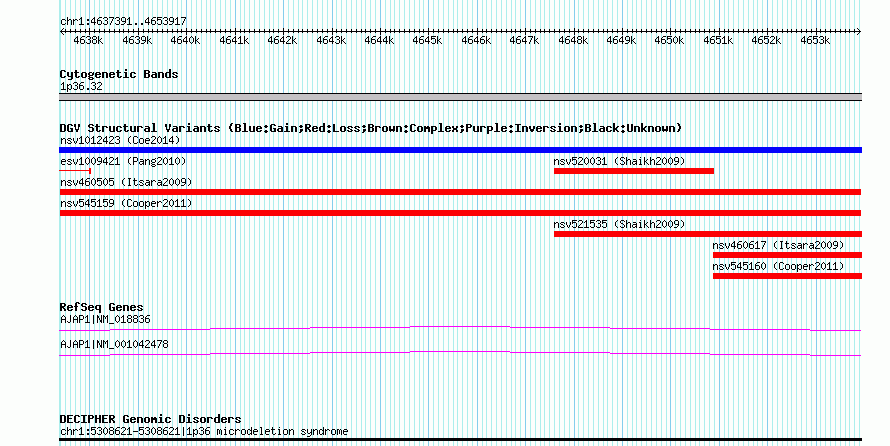Click the chr1:4637391..4653917 region label
This screenshot has width=890, height=446.
123,22
